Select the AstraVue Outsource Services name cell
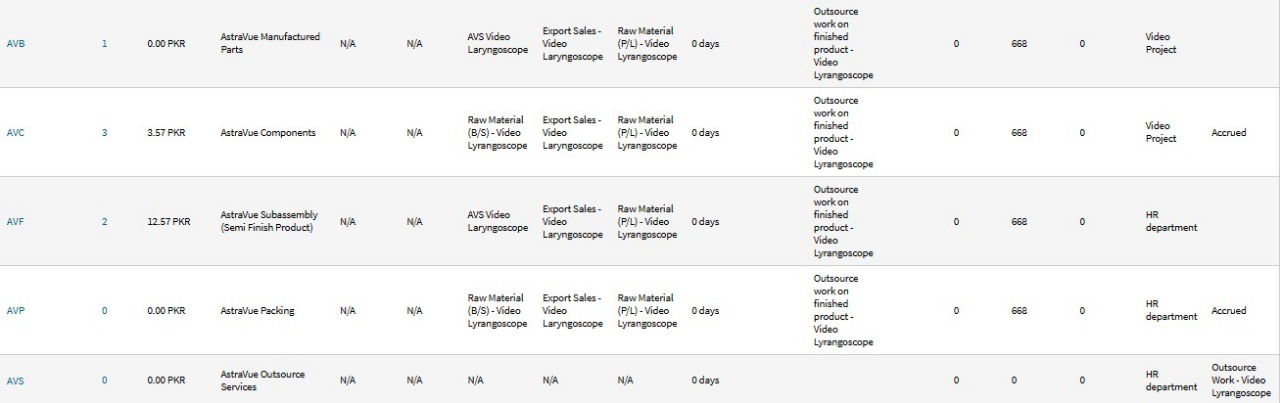The image size is (1280, 403). 262,381
